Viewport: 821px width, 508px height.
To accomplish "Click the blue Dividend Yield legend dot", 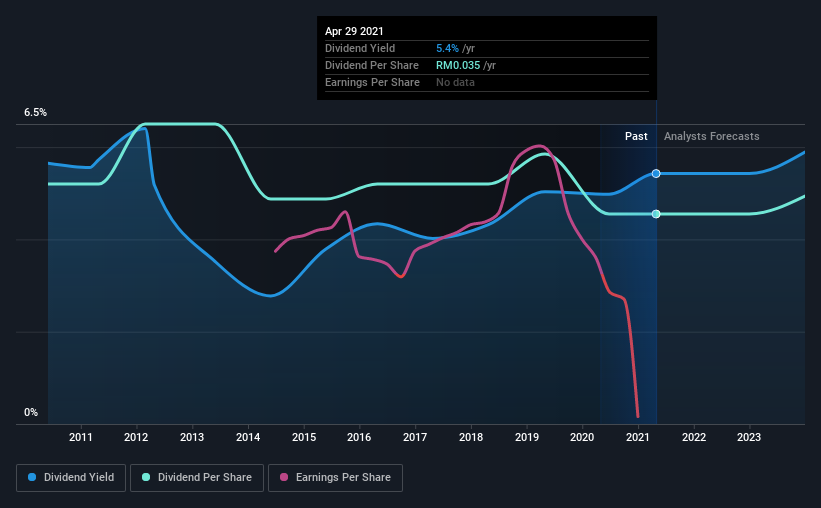I will click(x=32, y=477).
